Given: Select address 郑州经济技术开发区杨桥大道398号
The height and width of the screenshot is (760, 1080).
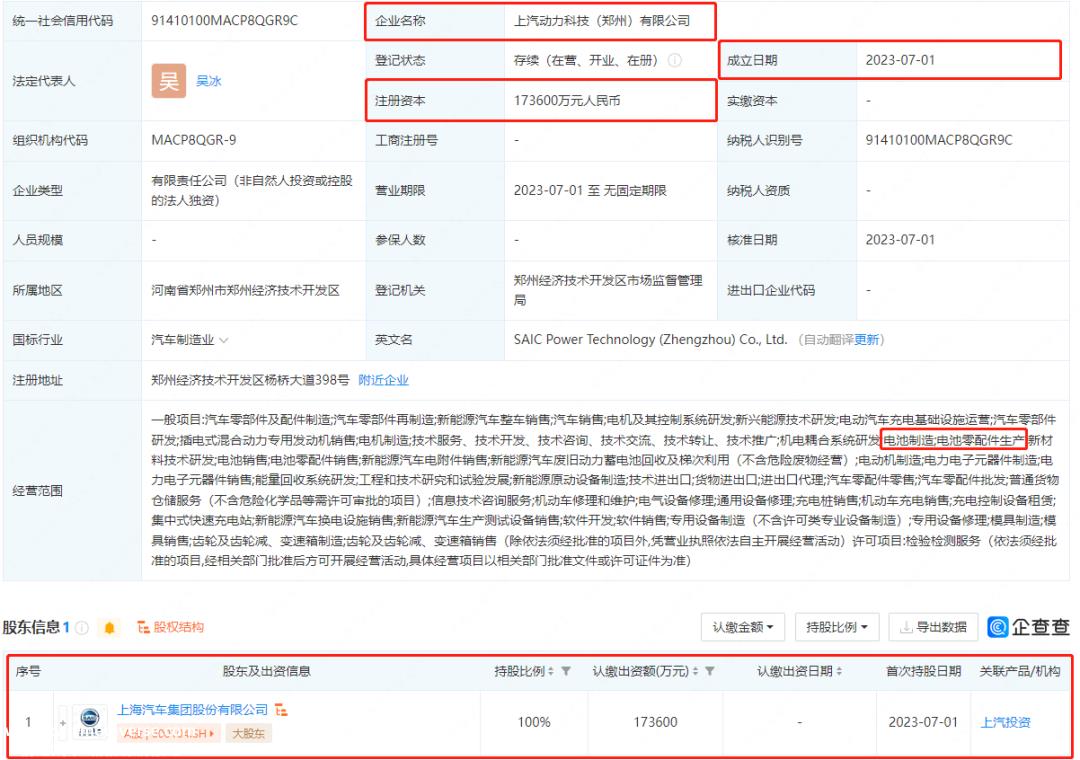Looking at the screenshot, I should [250, 380].
